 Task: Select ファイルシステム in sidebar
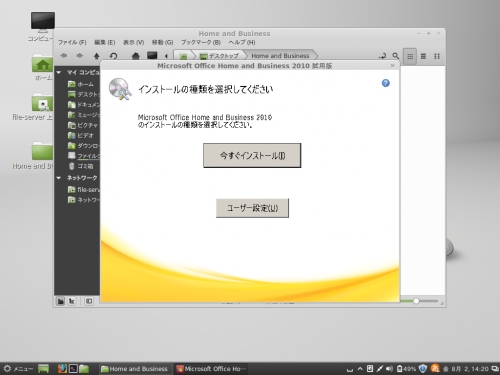coord(83,156)
